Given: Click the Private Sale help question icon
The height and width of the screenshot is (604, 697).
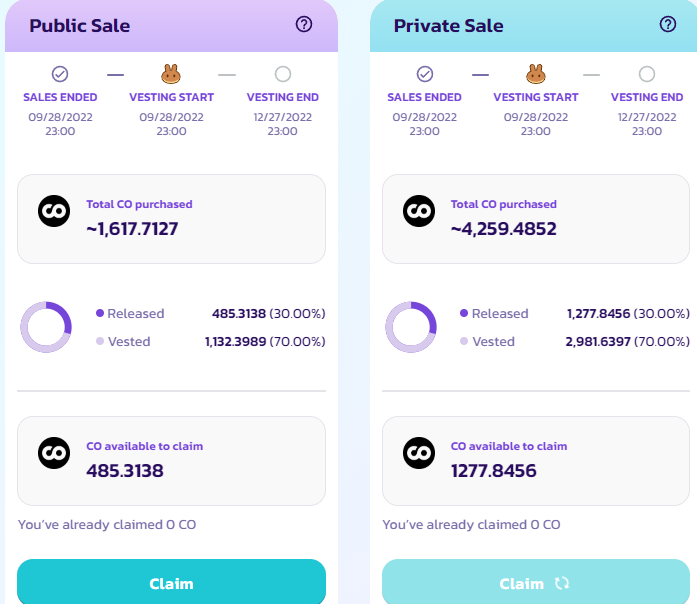Looking at the screenshot, I should pos(668,24).
